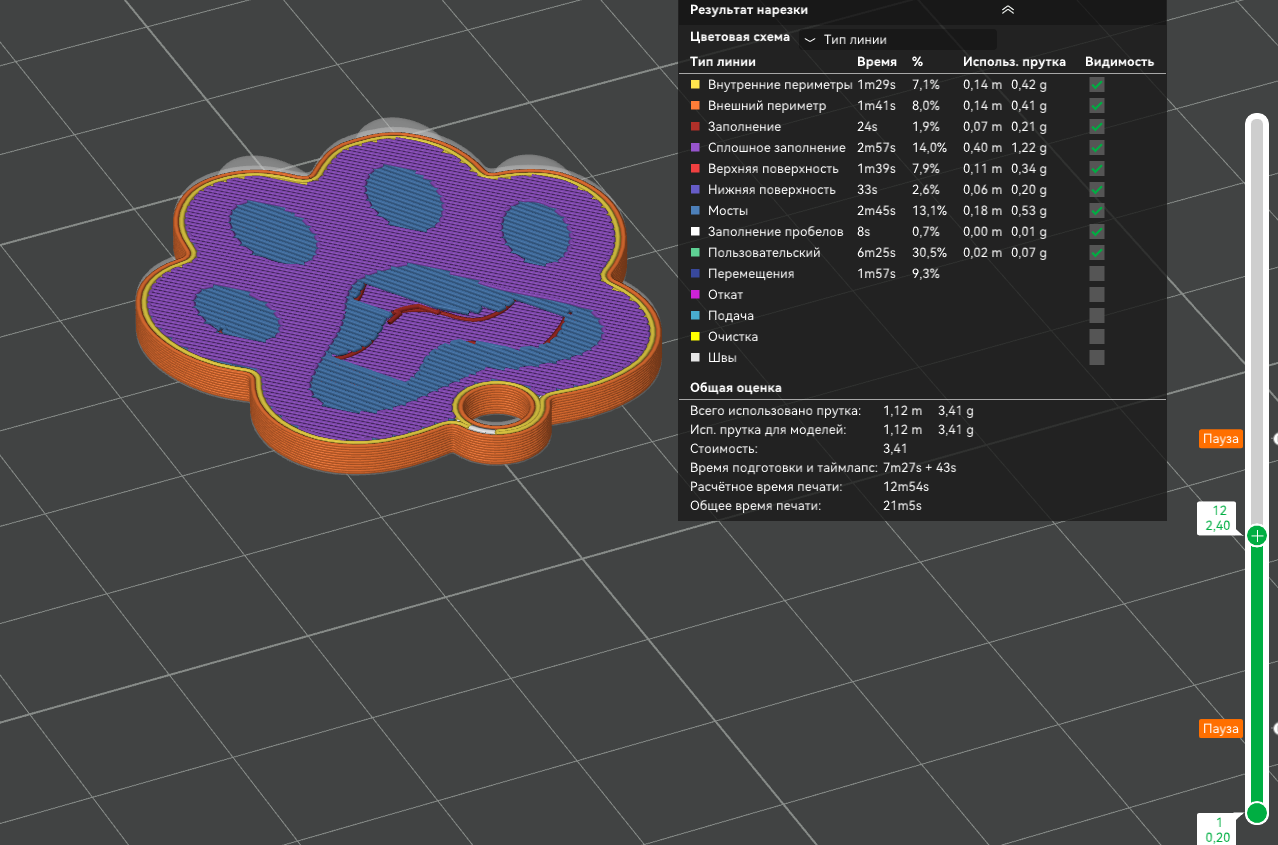Click the lower pause marker label
1278x845 pixels.
click(1220, 729)
